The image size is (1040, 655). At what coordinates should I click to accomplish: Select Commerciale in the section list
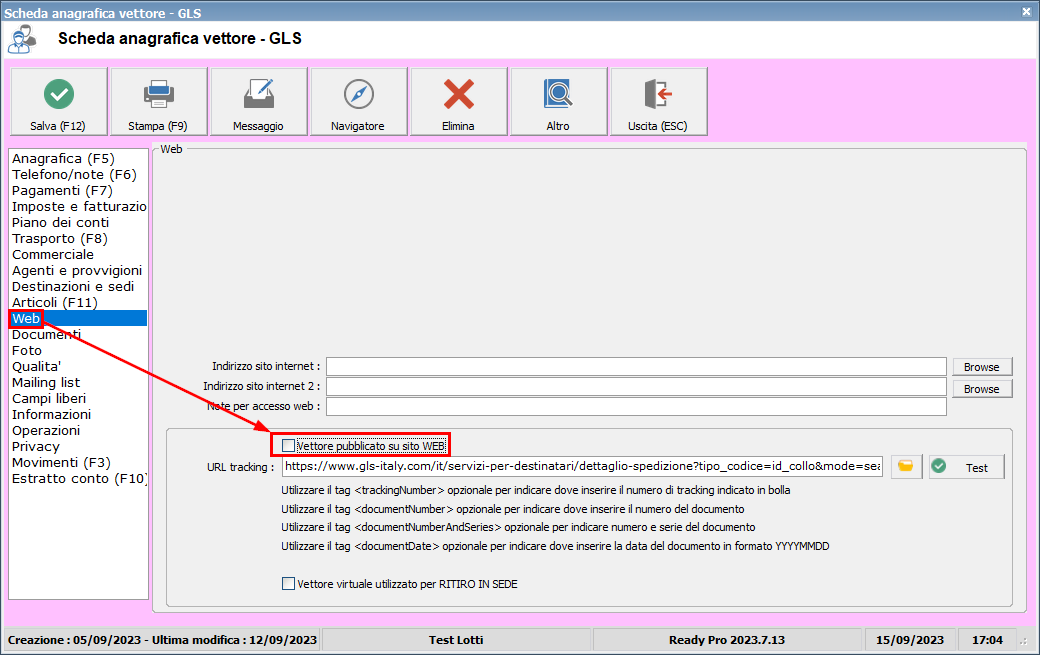[x=78, y=255]
